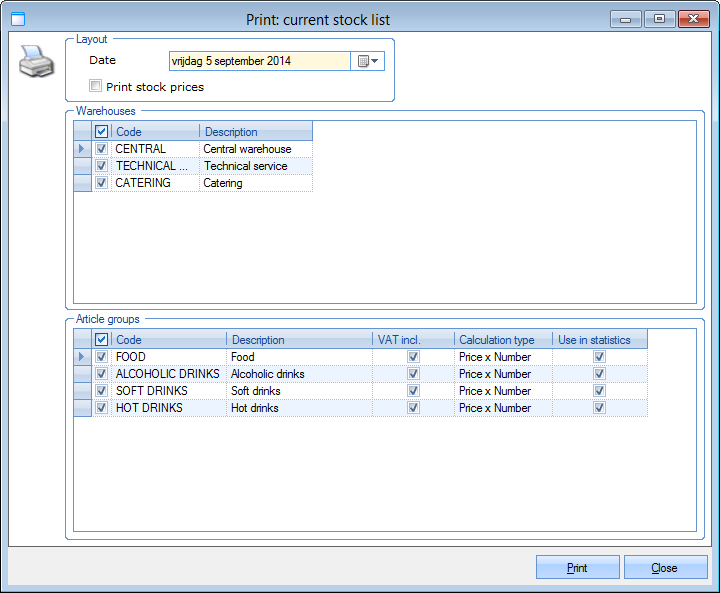Enable Print stock prices checkbox
Image resolution: width=720 pixels, height=593 pixels.
coord(96,87)
